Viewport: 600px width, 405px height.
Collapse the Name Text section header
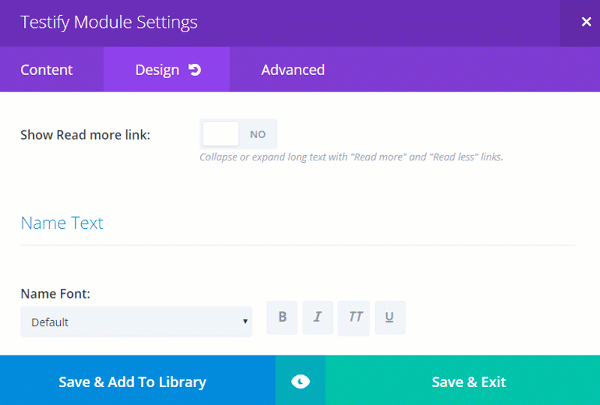click(x=62, y=223)
